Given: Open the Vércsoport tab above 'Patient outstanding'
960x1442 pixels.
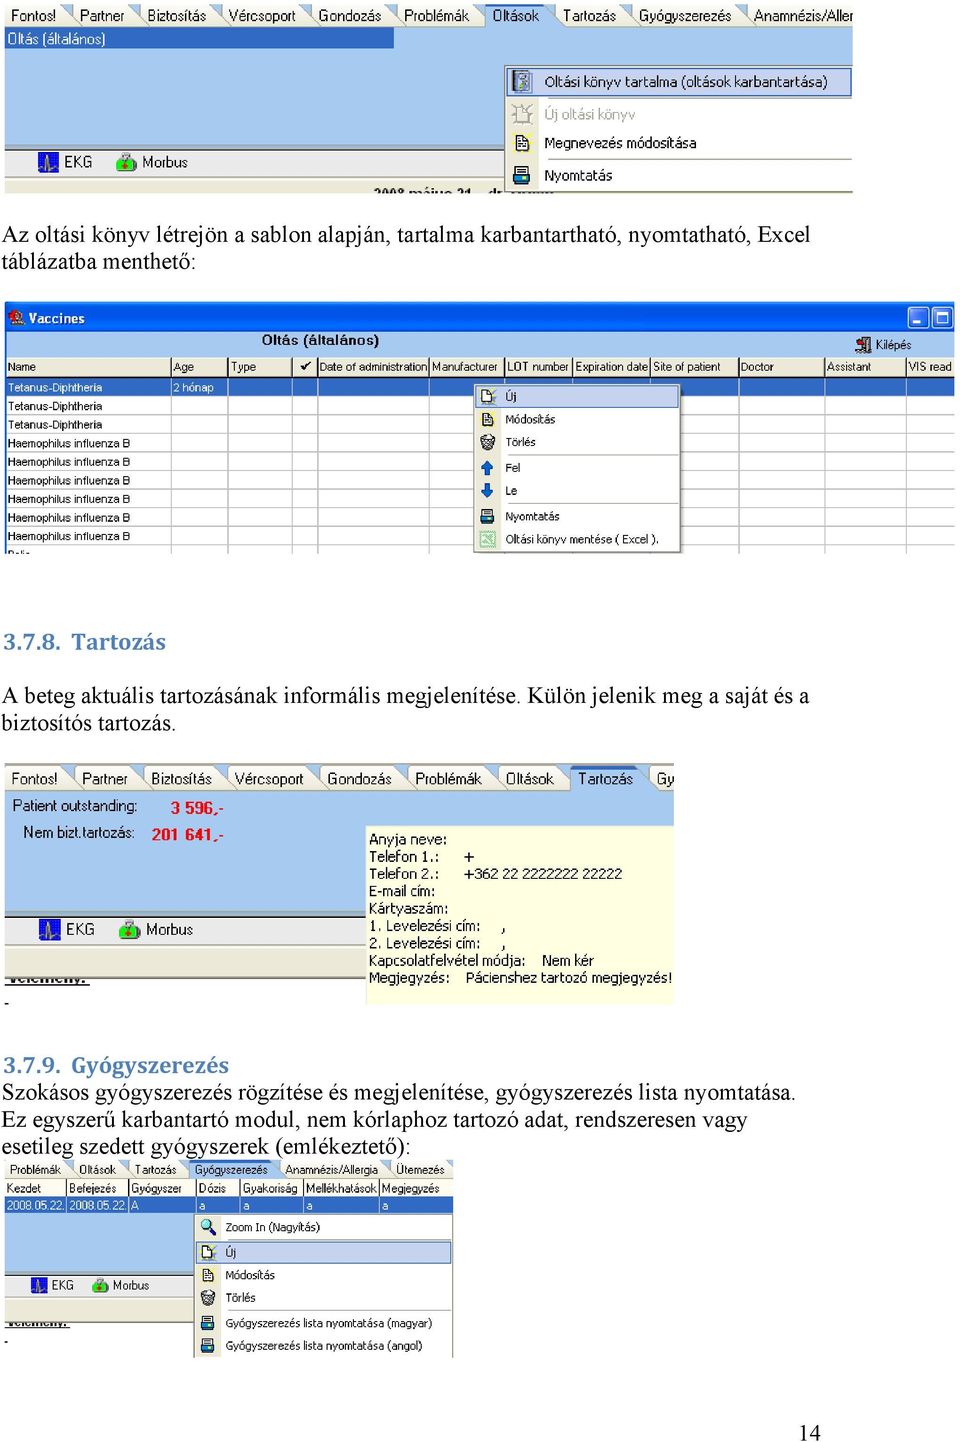Looking at the screenshot, I should [268, 778].
